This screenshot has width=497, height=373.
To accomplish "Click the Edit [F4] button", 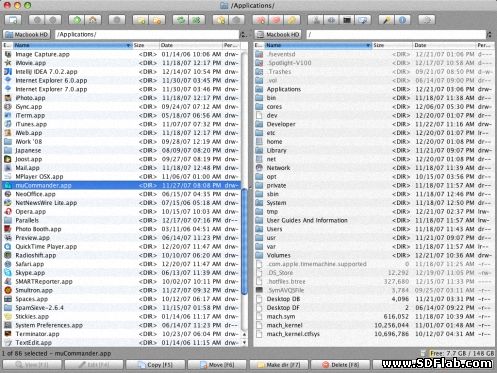I will tap(94, 365).
